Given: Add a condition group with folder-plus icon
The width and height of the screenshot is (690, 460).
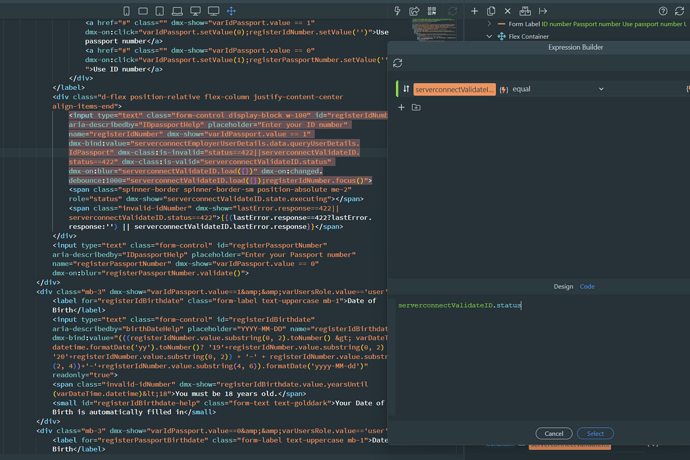Looking at the screenshot, I should tap(416, 107).
